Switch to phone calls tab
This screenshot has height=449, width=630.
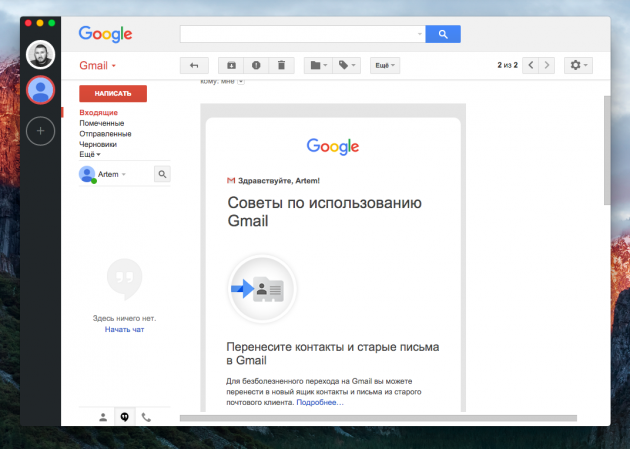[146, 417]
